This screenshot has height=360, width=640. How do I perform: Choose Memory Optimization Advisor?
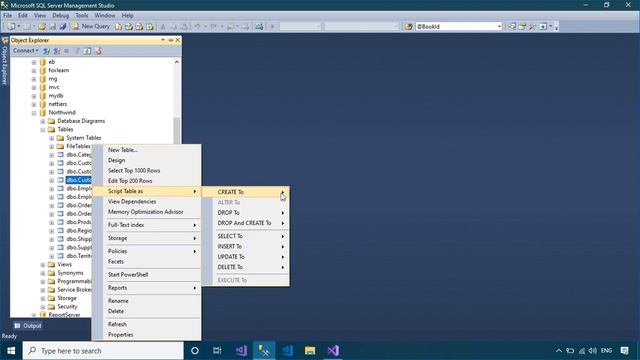click(147, 212)
